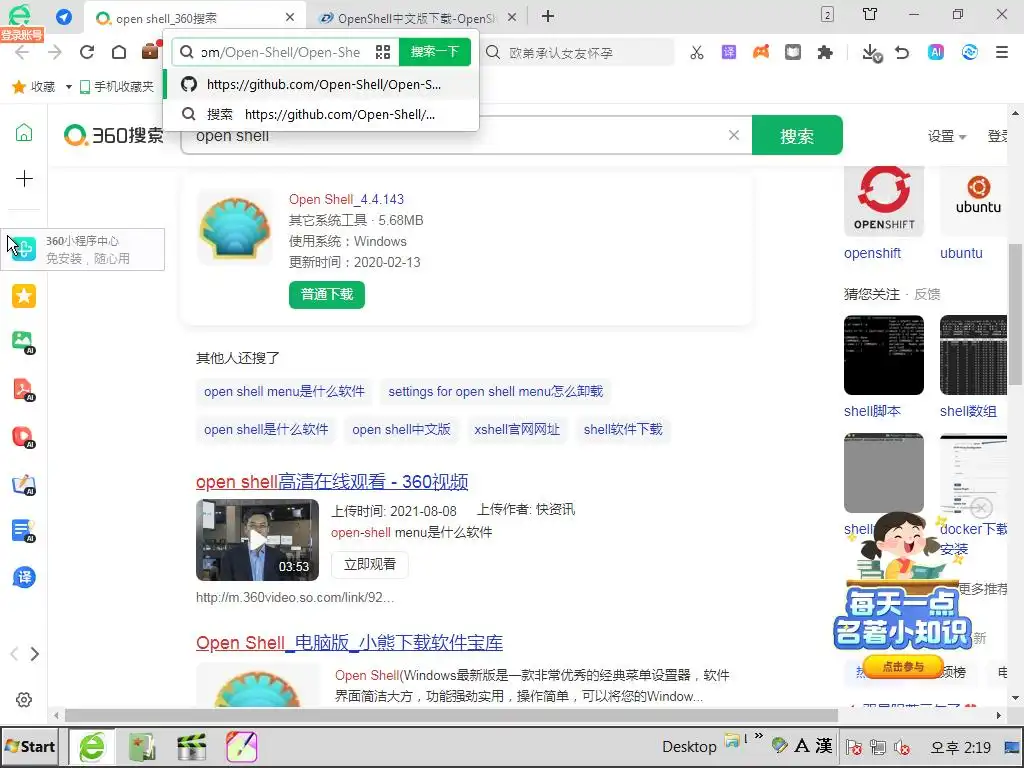Open sidebar AI video recorder icon
Viewport: 1024px width, 768px height.
[24, 436]
